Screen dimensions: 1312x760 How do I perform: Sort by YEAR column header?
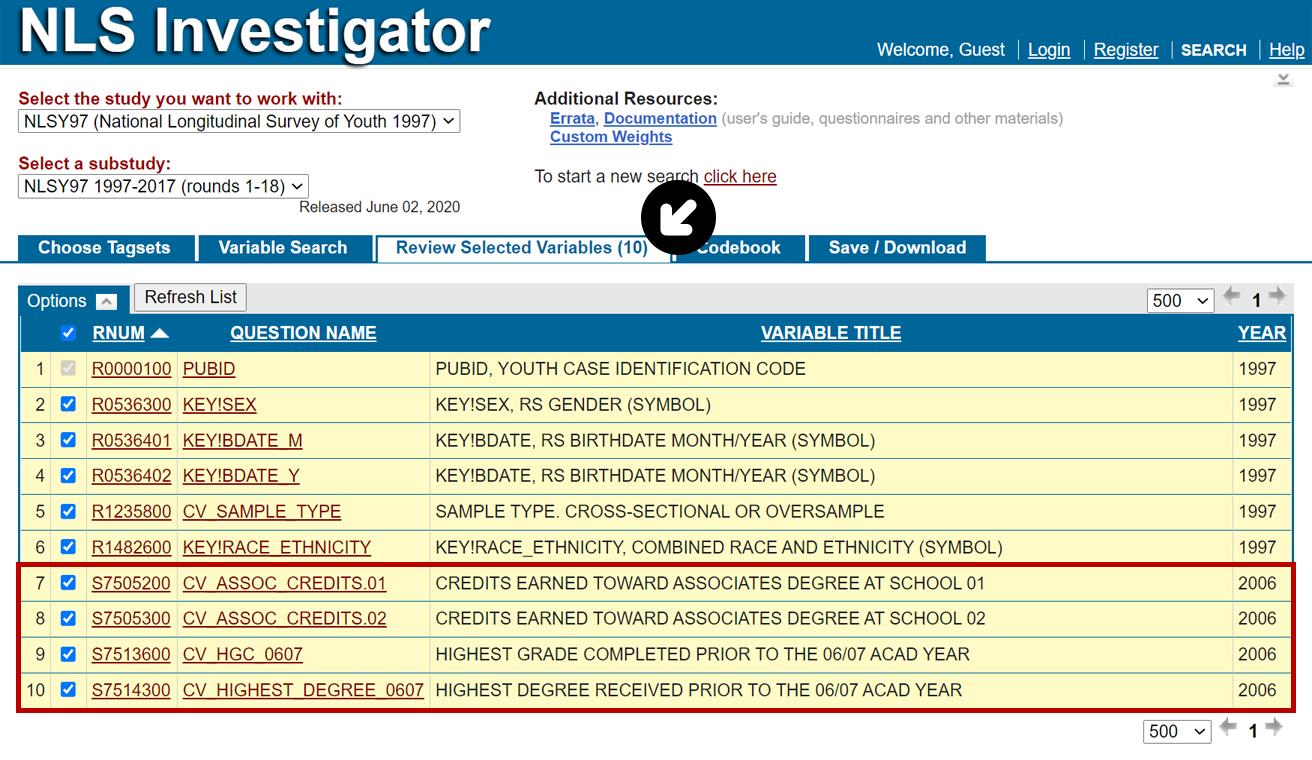click(x=1262, y=333)
